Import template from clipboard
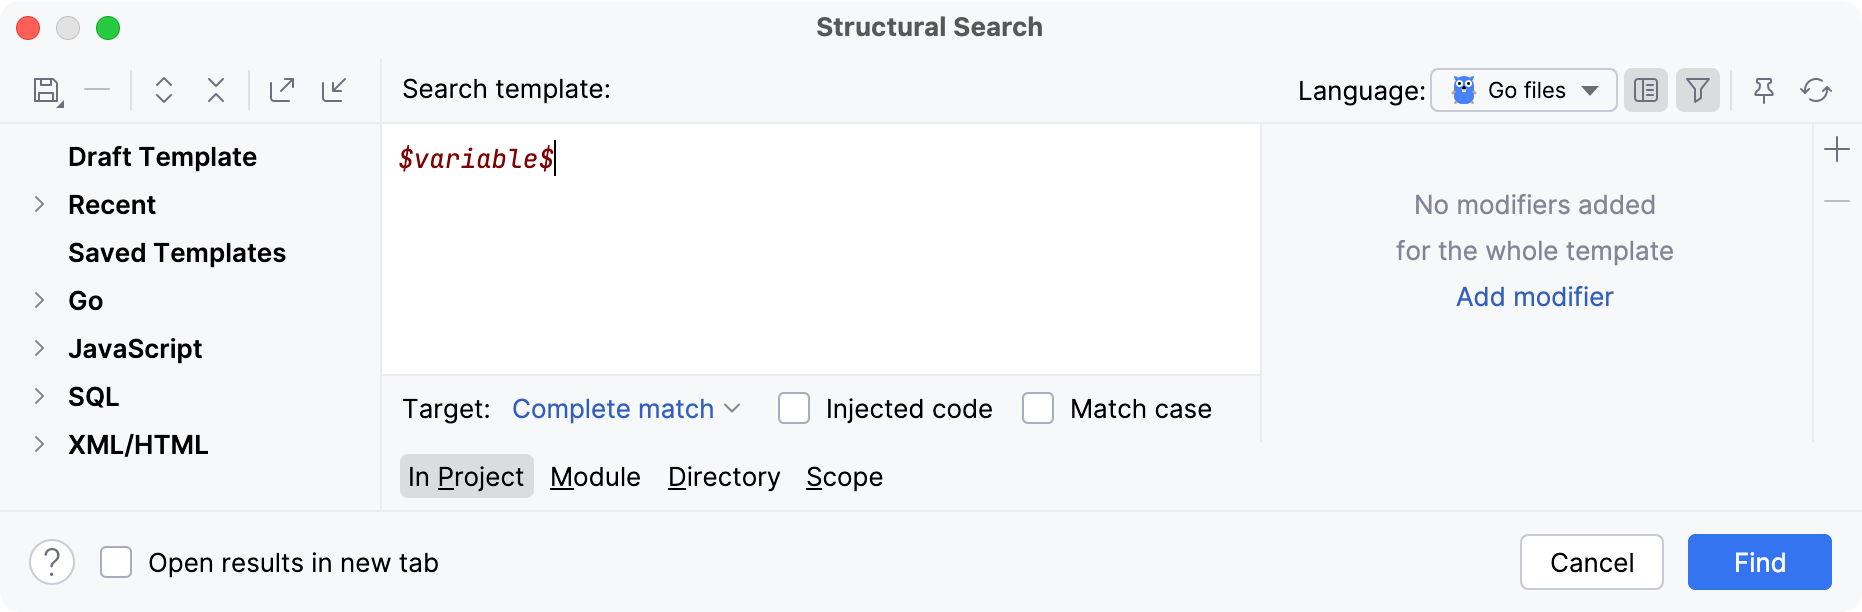Screen dimensions: 1862x612 334,90
